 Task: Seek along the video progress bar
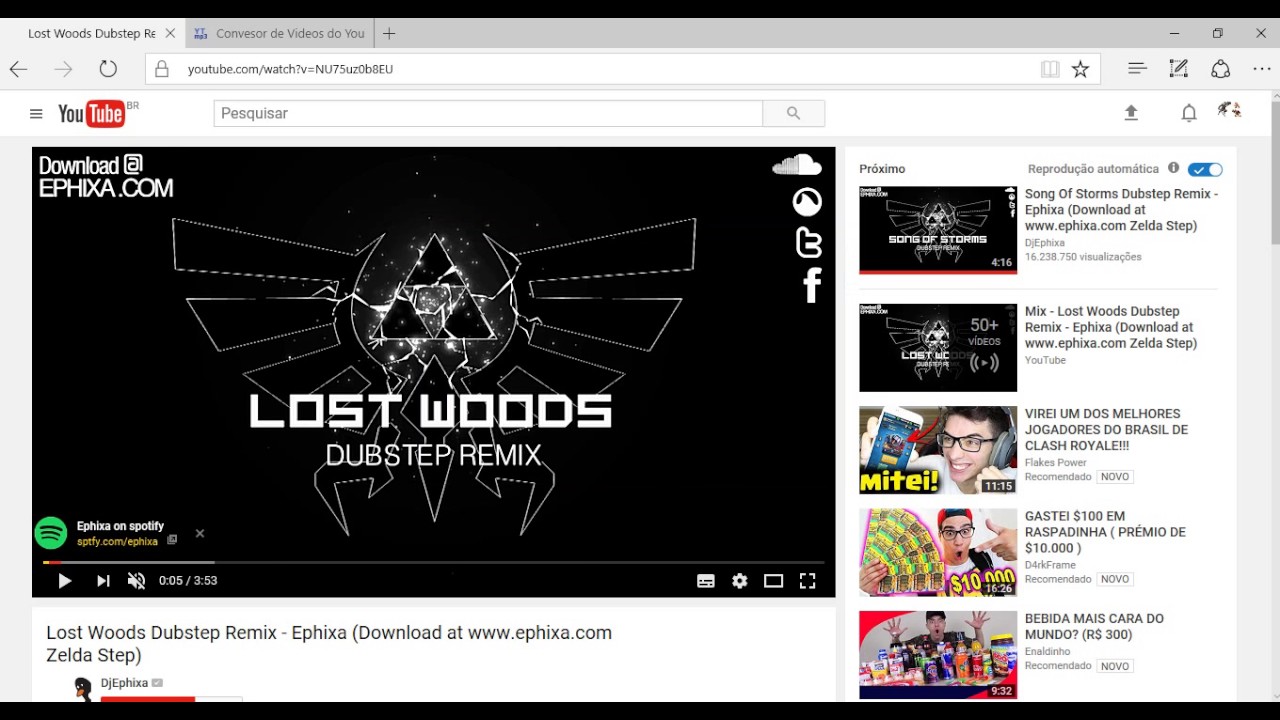433,563
